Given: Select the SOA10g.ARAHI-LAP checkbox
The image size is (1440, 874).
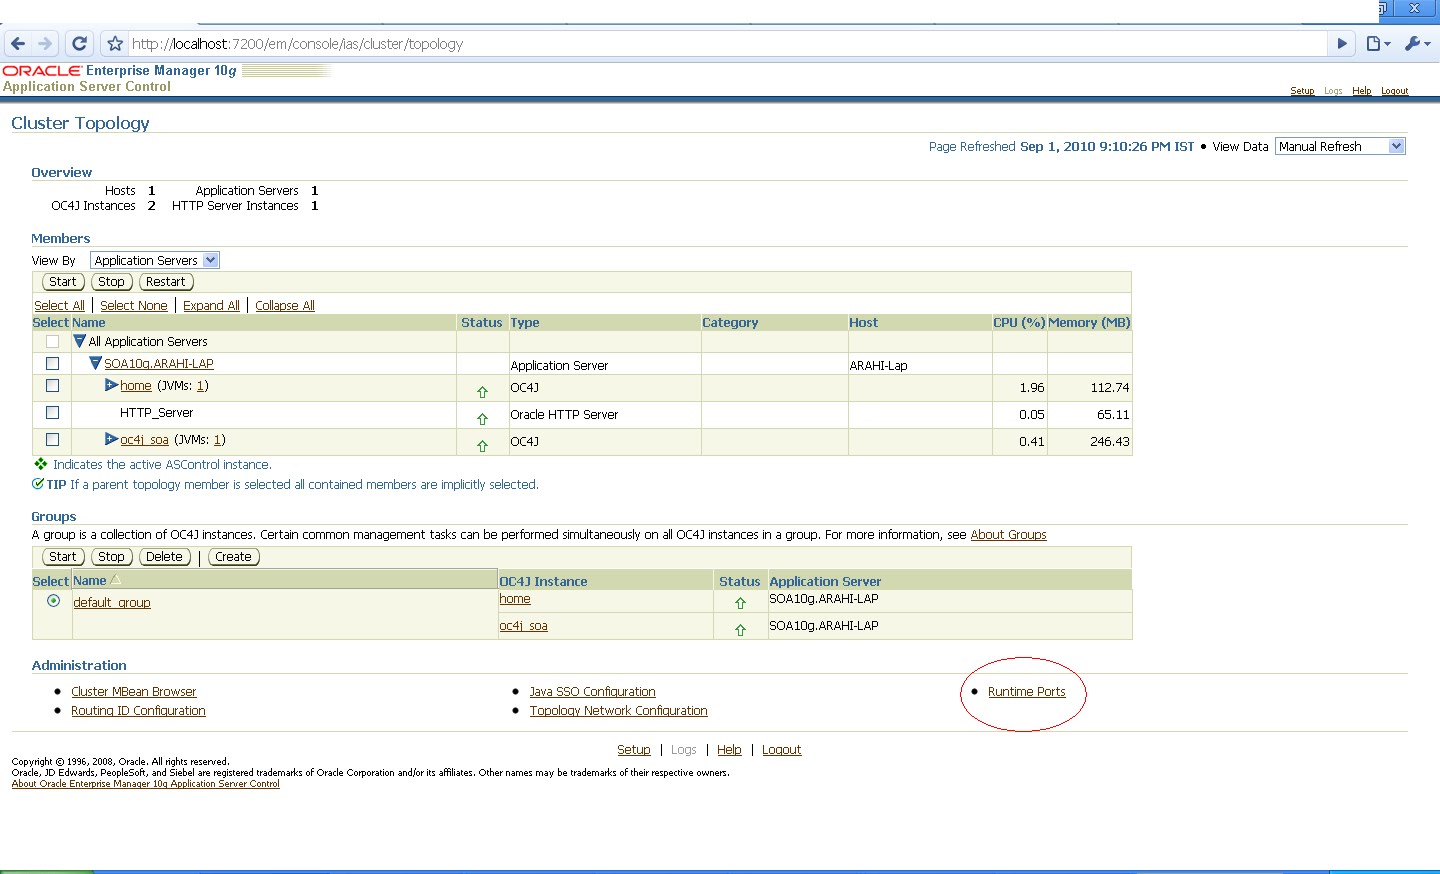Looking at the screenshot, I should [52, 363].
